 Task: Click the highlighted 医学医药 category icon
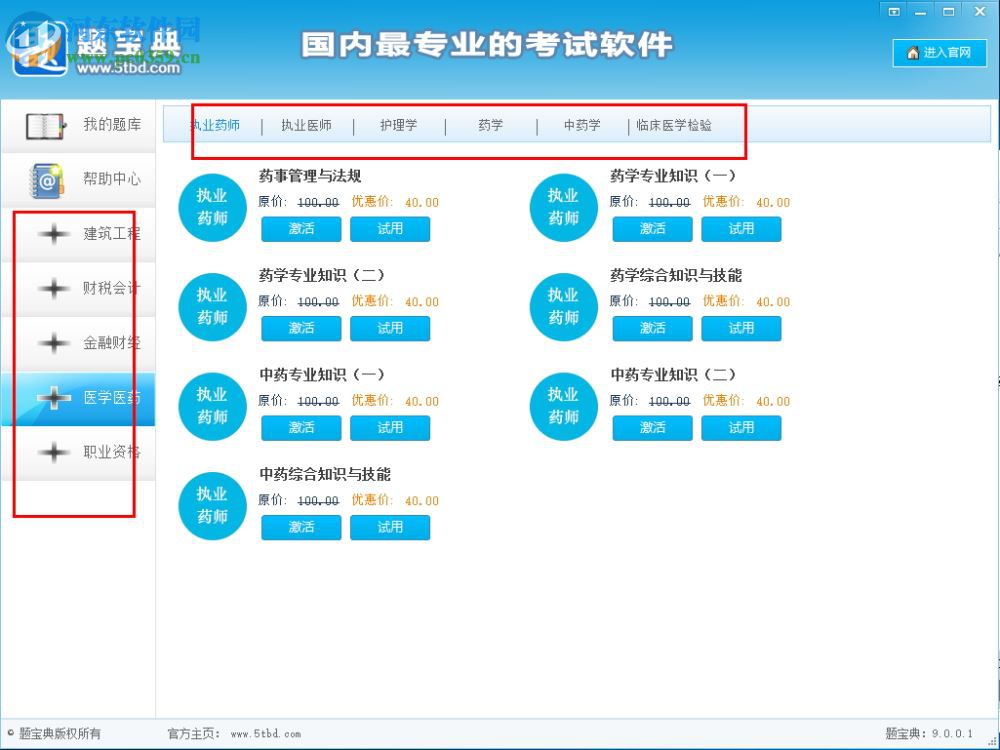coord(54,397)
